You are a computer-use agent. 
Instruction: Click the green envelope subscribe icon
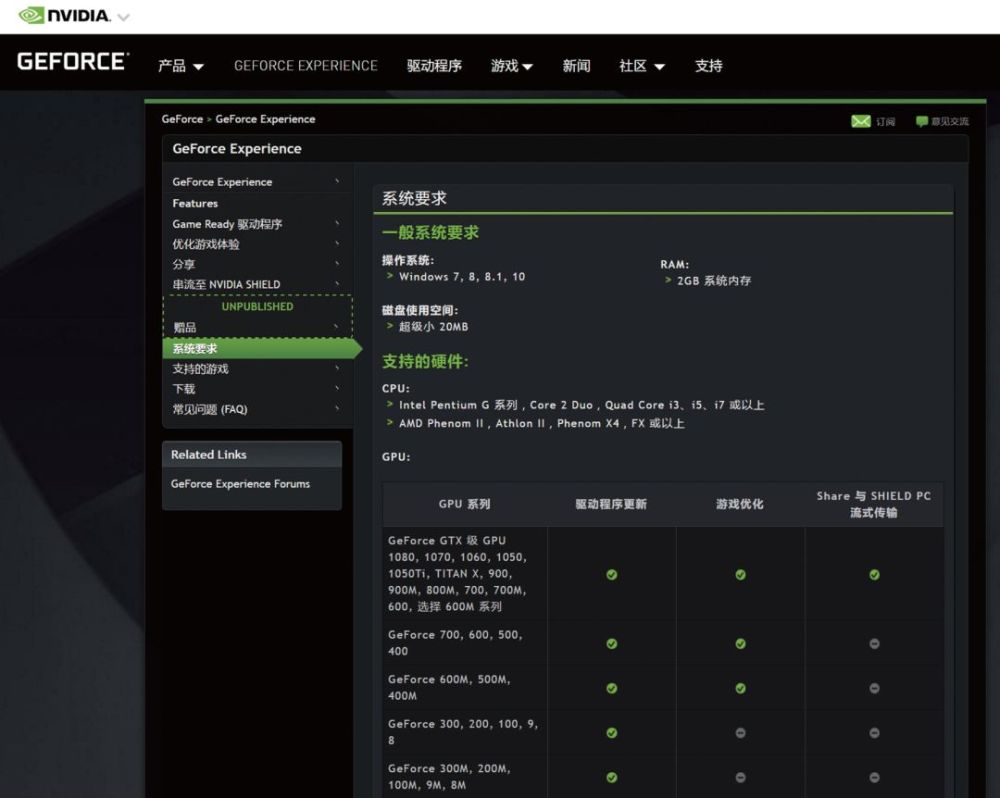tap(861, 121)
